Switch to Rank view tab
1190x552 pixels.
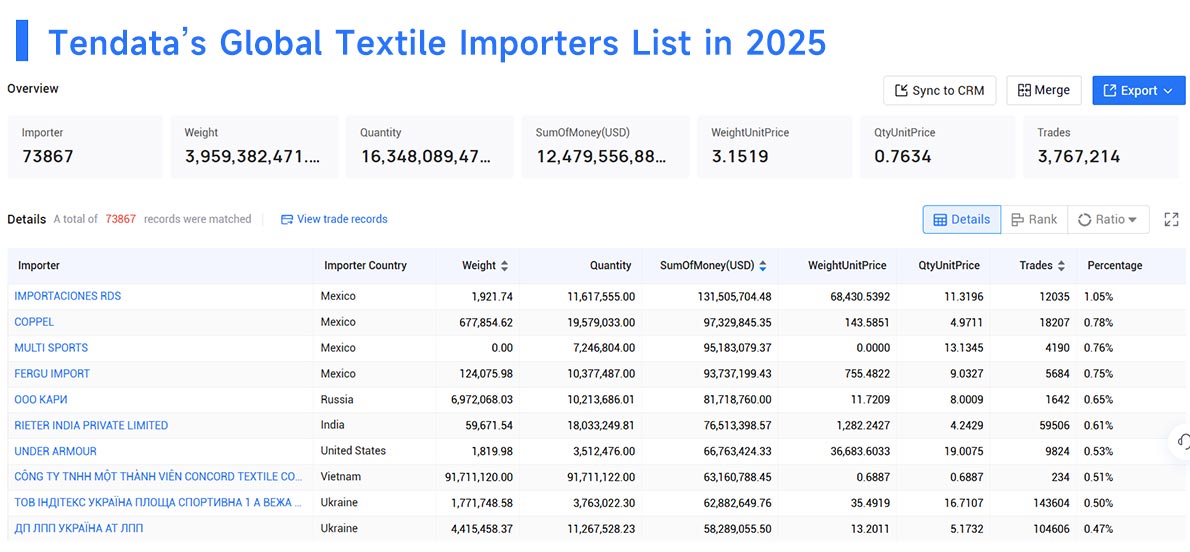click(x=1034, y=219)
